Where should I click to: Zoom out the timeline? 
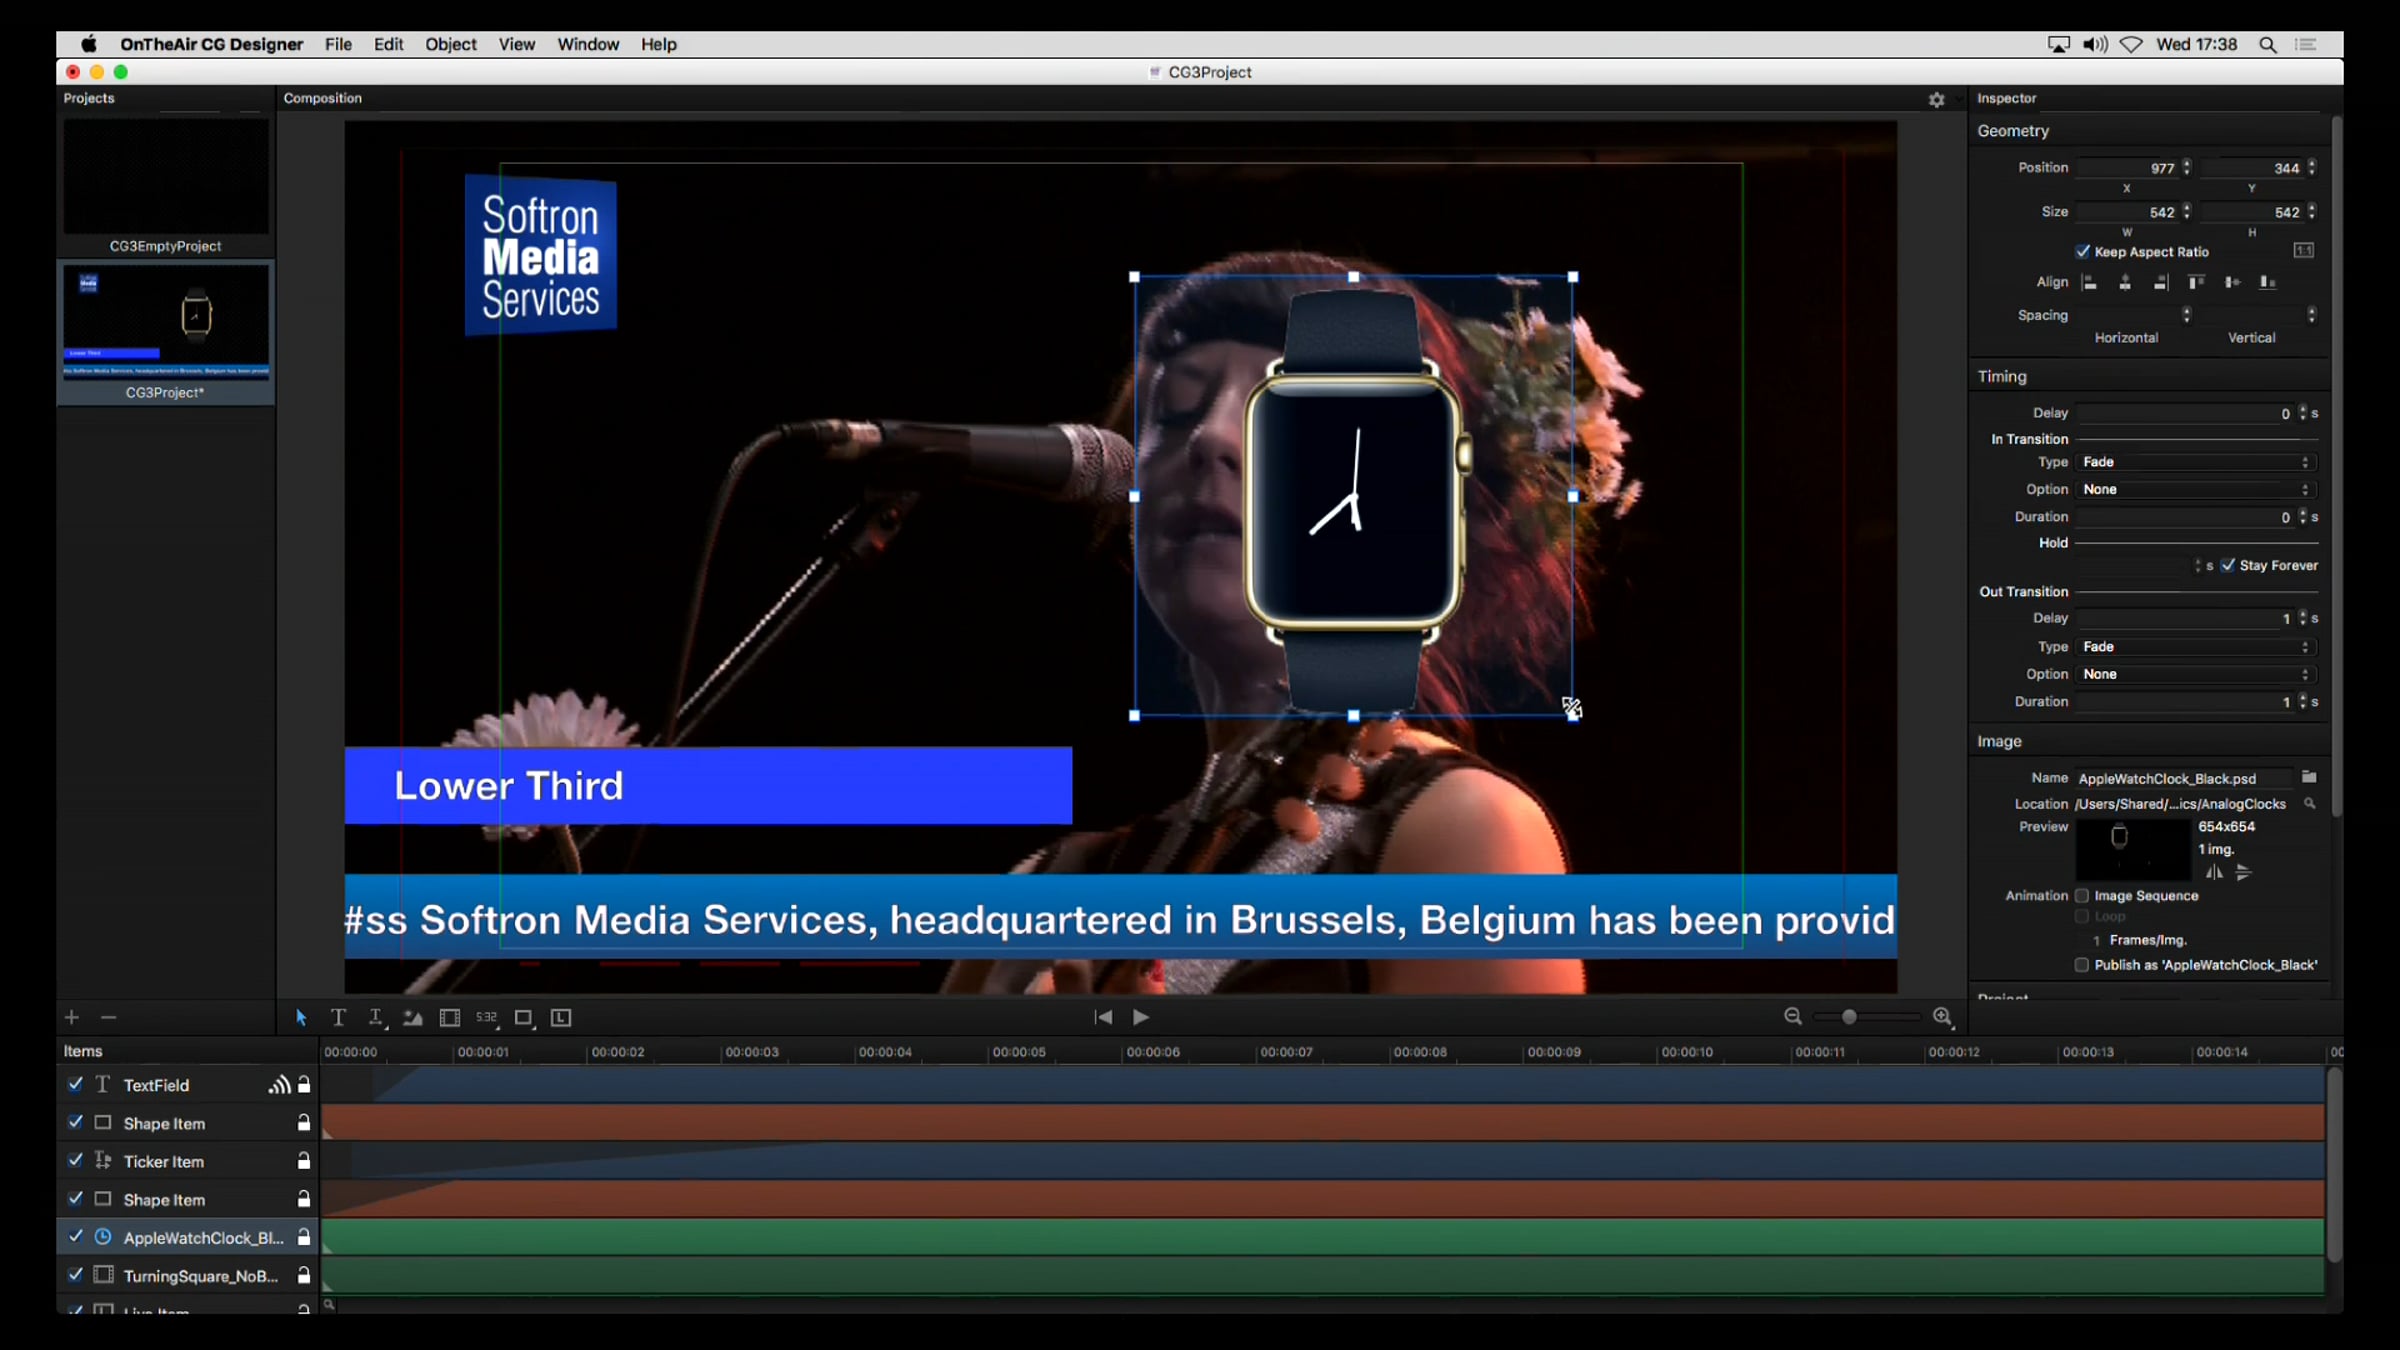tap(1793, 1017)
